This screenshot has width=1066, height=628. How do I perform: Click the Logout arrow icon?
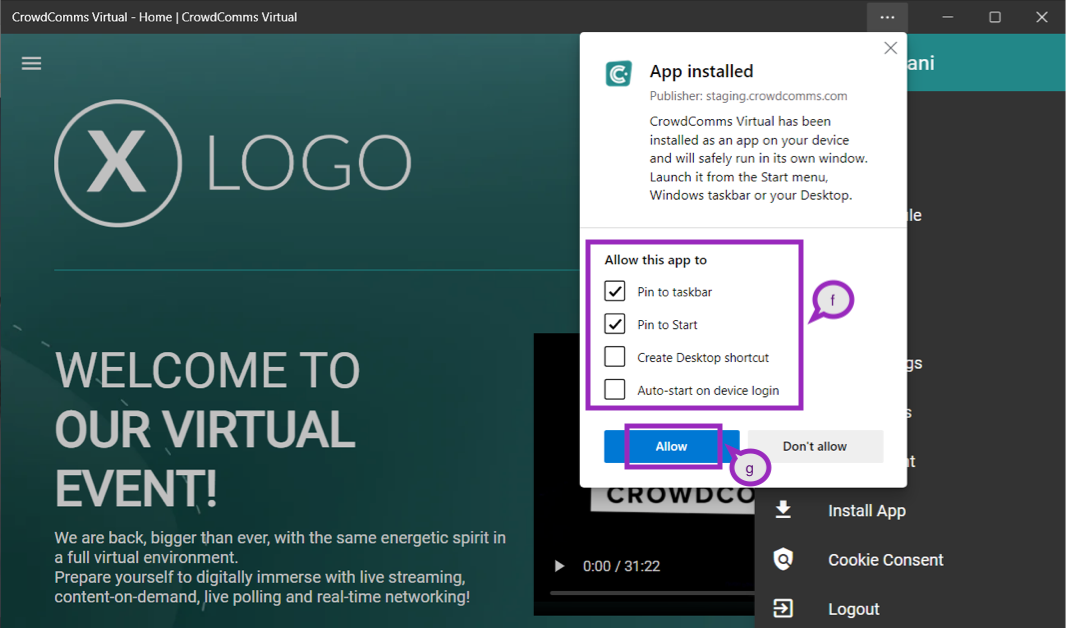[783, 608]
